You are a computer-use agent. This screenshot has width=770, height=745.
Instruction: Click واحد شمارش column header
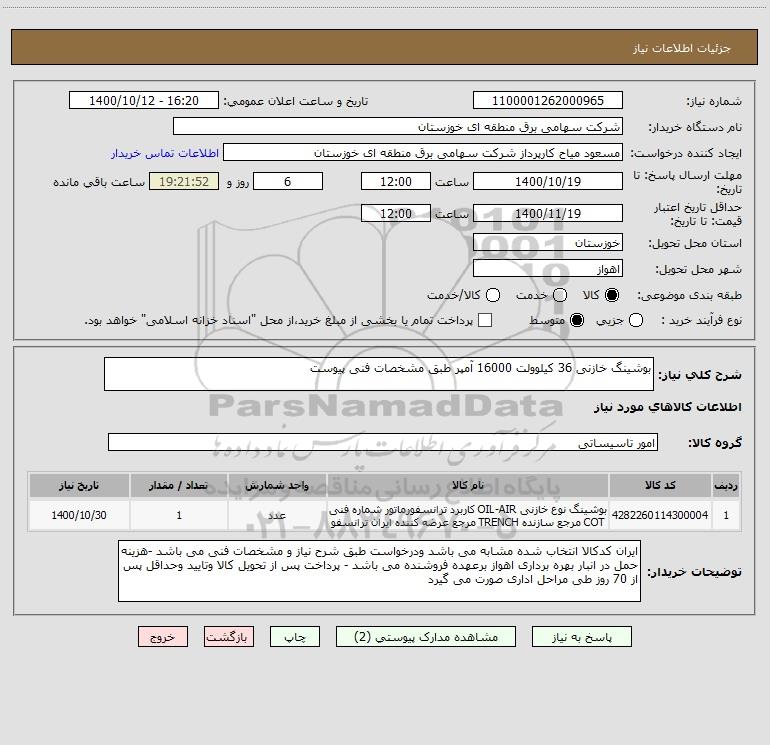pyautogui.click(x=277, y=485)
